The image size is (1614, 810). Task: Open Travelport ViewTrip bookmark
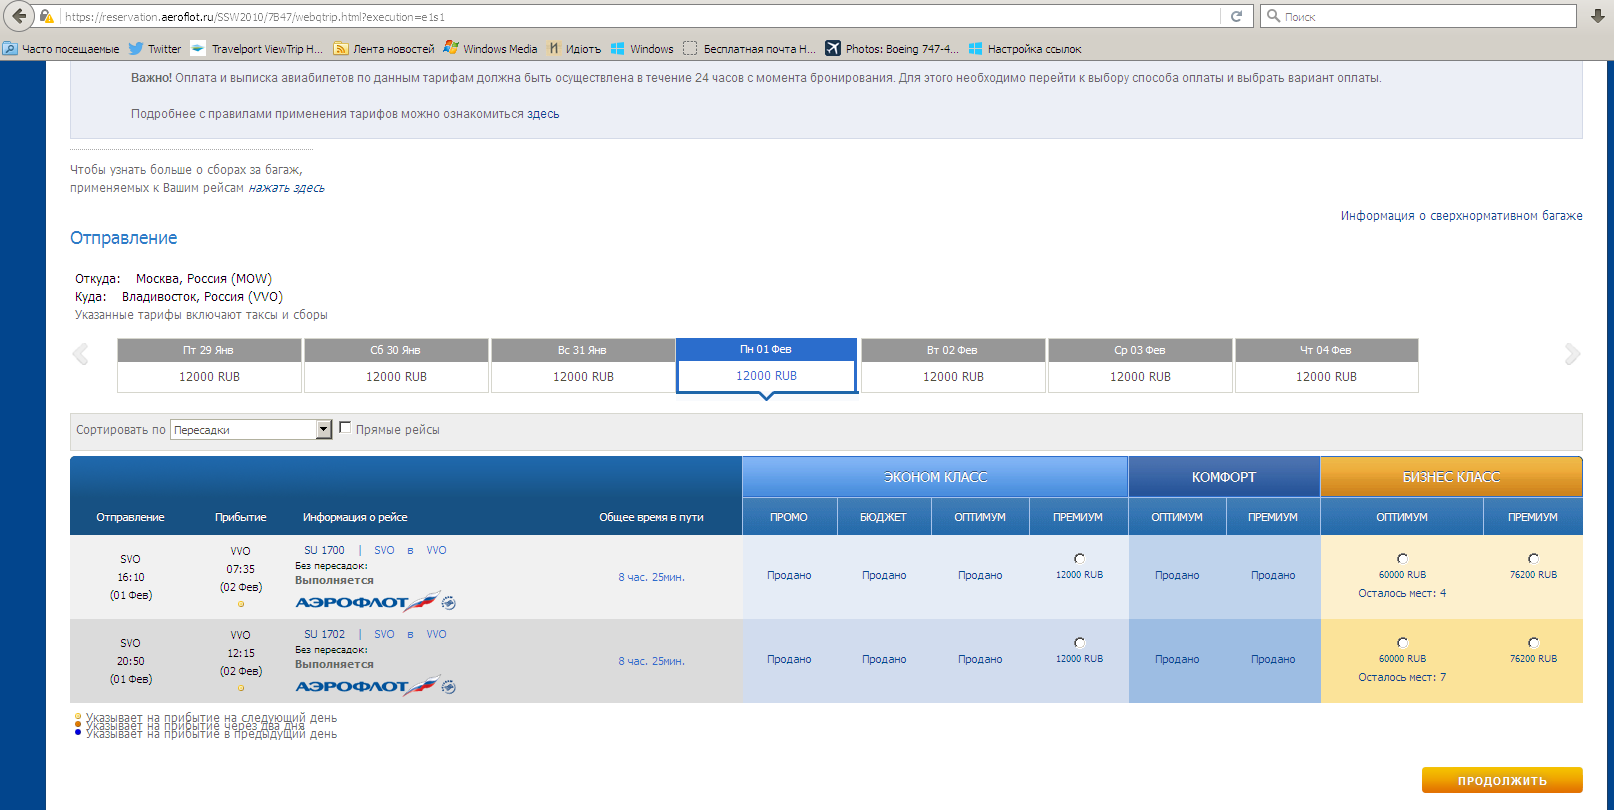click(x=257, y=48)
